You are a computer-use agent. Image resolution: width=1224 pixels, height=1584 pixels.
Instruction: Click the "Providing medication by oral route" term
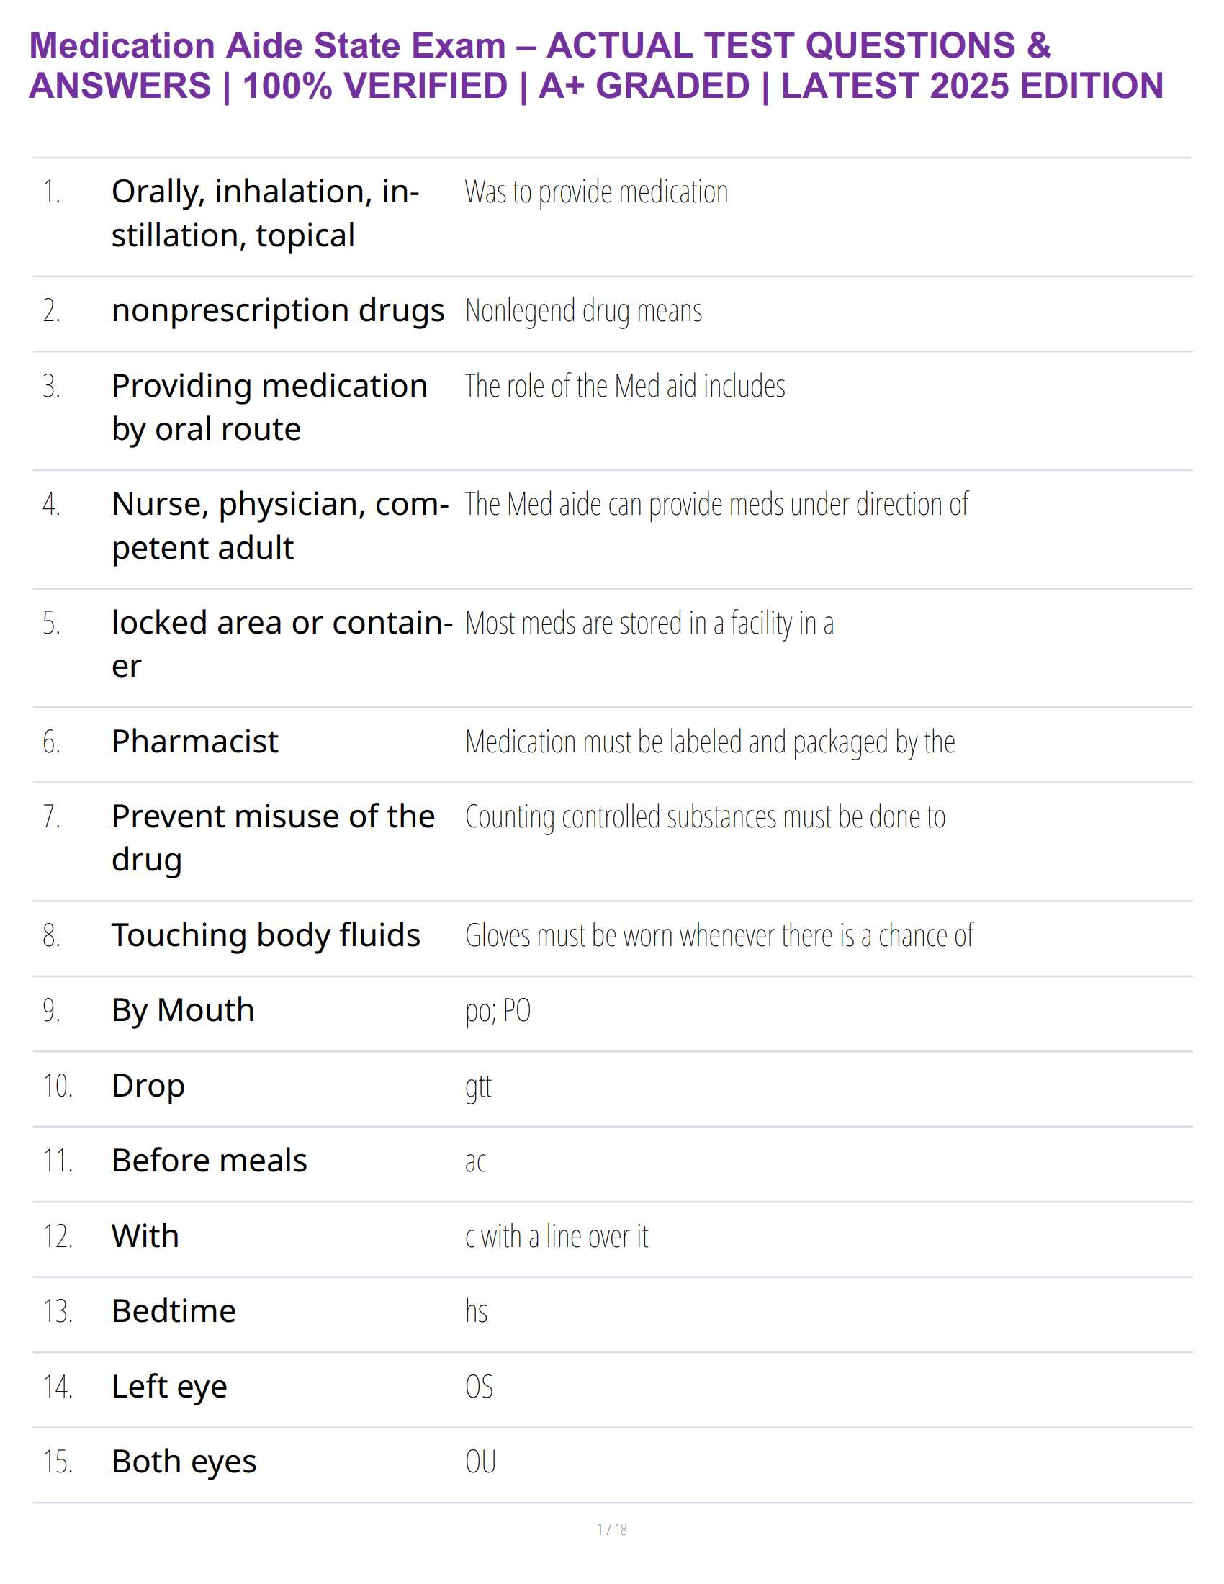click(x=268, y=407)
